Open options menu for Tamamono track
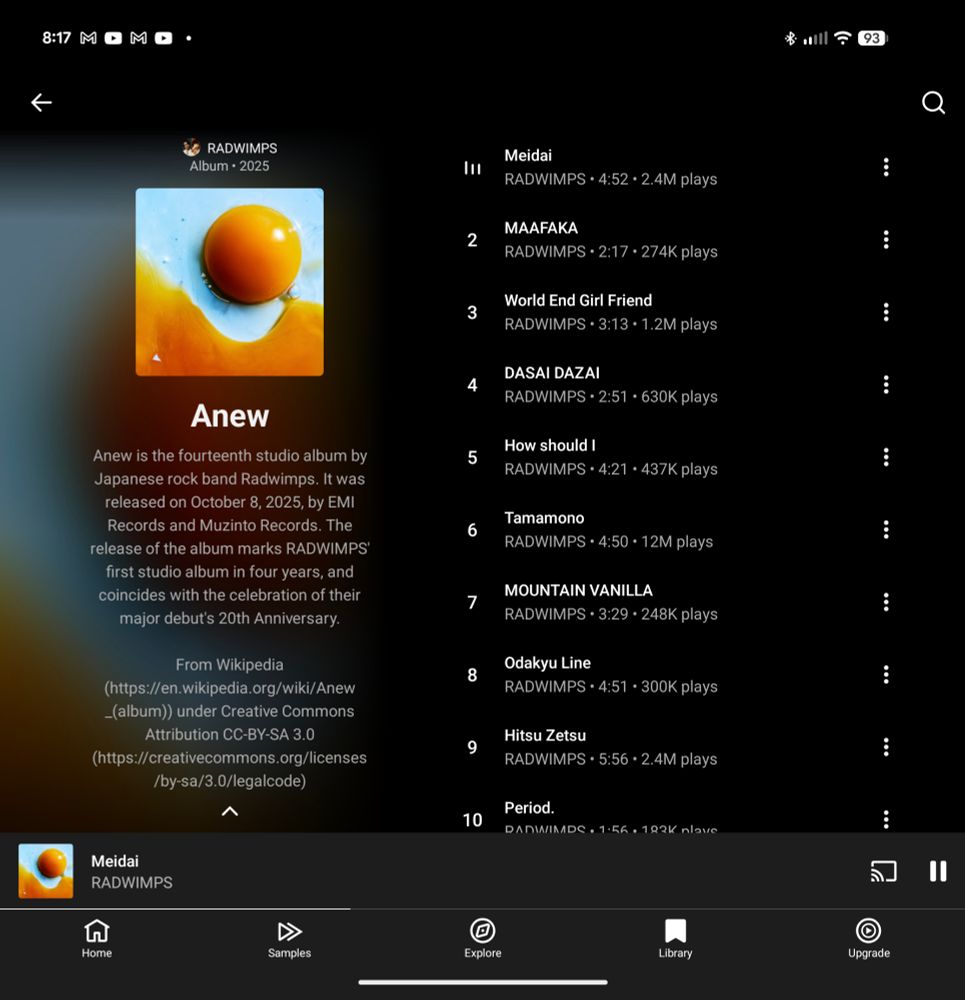The image size is (965, 1000). pos(886,529)
